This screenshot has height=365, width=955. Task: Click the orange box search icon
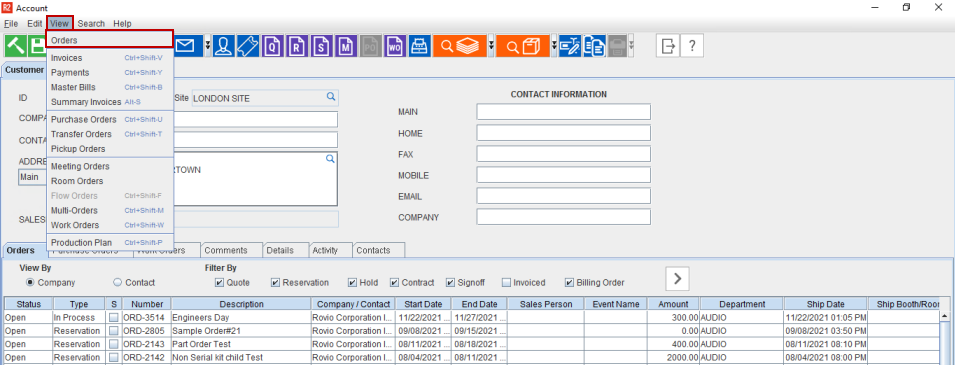click(x=523, y=46)
